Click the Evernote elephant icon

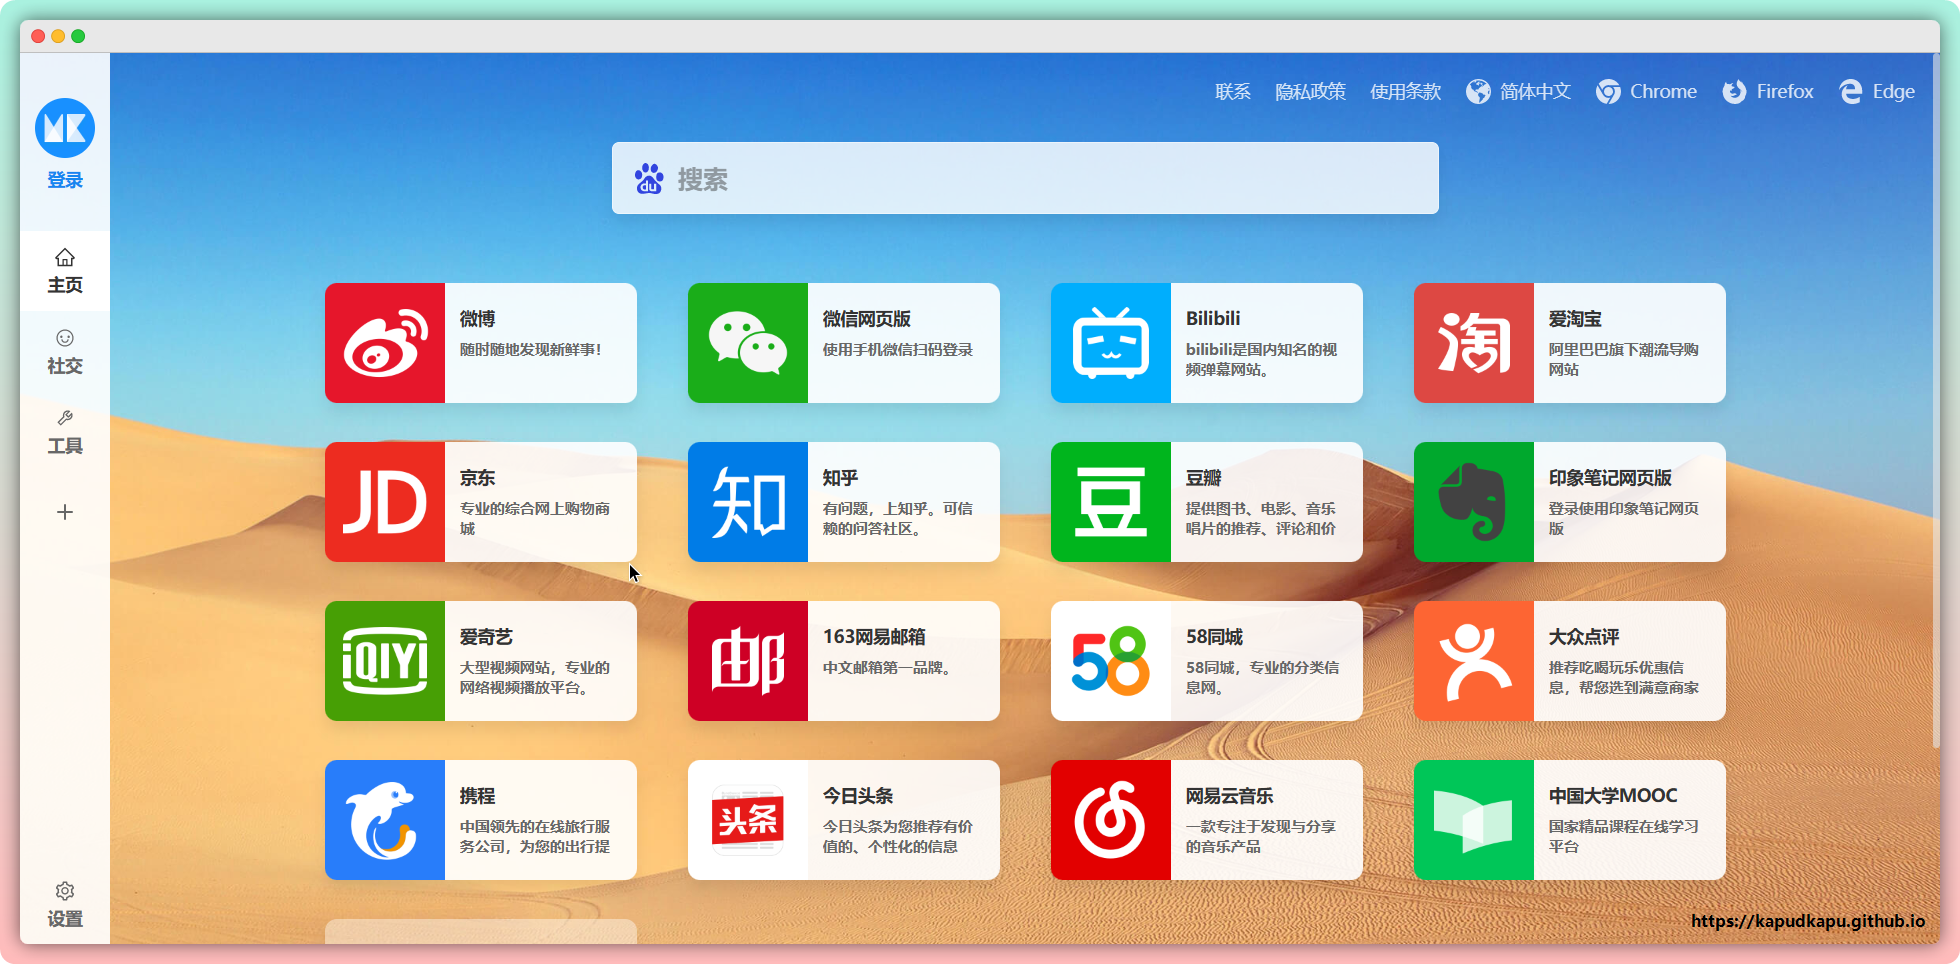tap(1474, 502)
